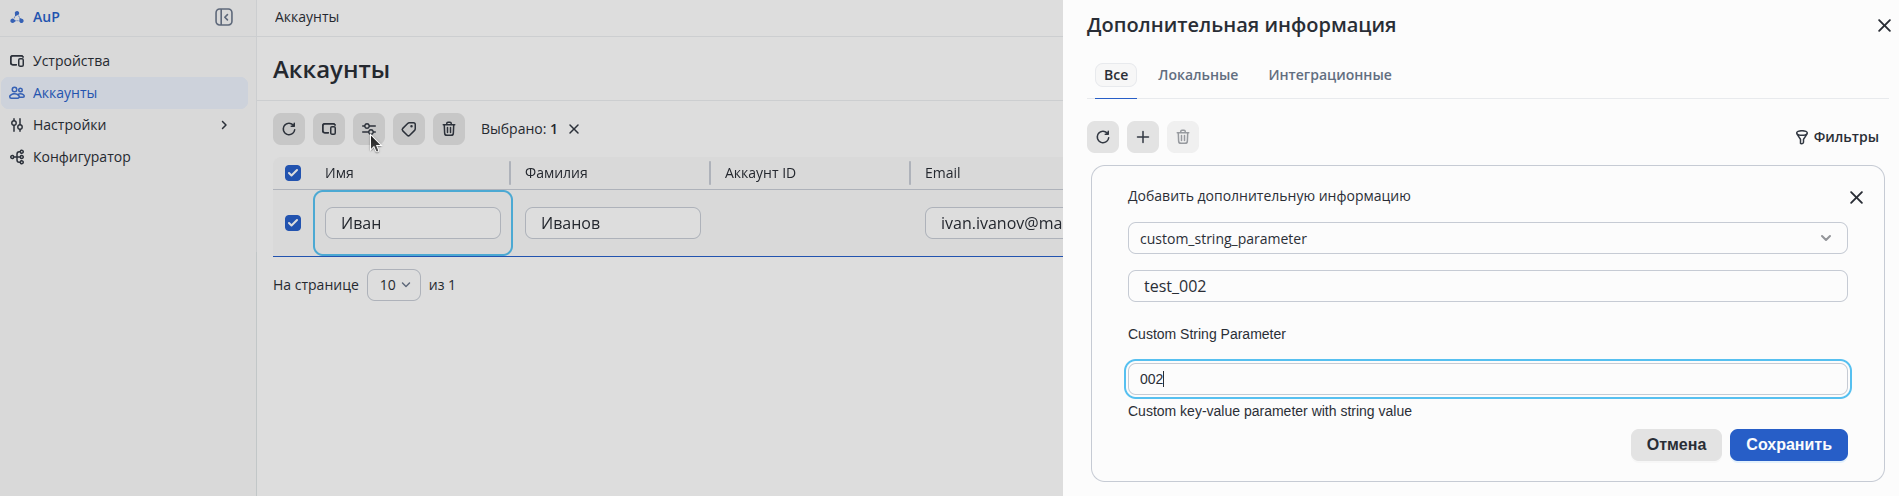Image resolution: width=1899 pixels, height=496 pixels.
Task: Refresh the additional information list
Action: click(1103, 137)
